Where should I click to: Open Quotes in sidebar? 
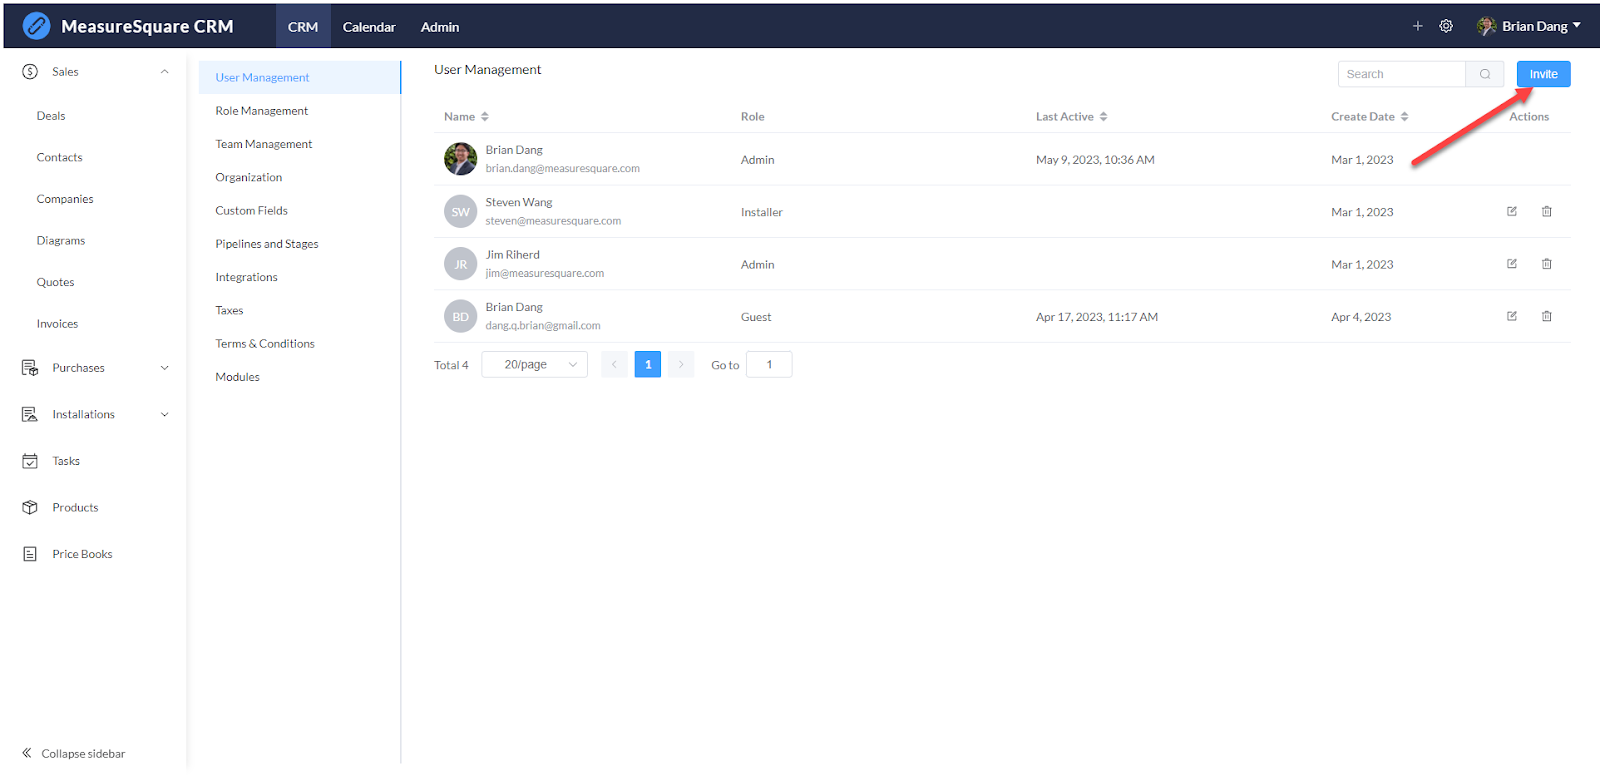point(56,282)
